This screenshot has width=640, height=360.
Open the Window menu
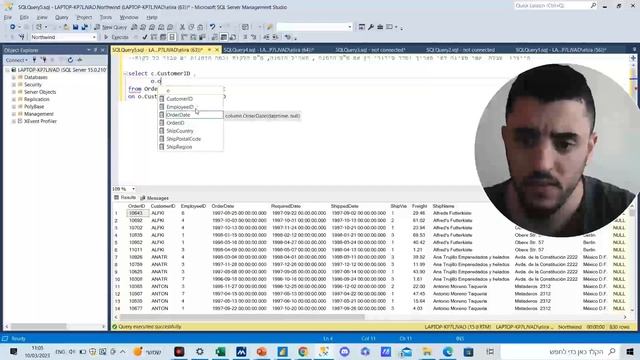(129, 18)
